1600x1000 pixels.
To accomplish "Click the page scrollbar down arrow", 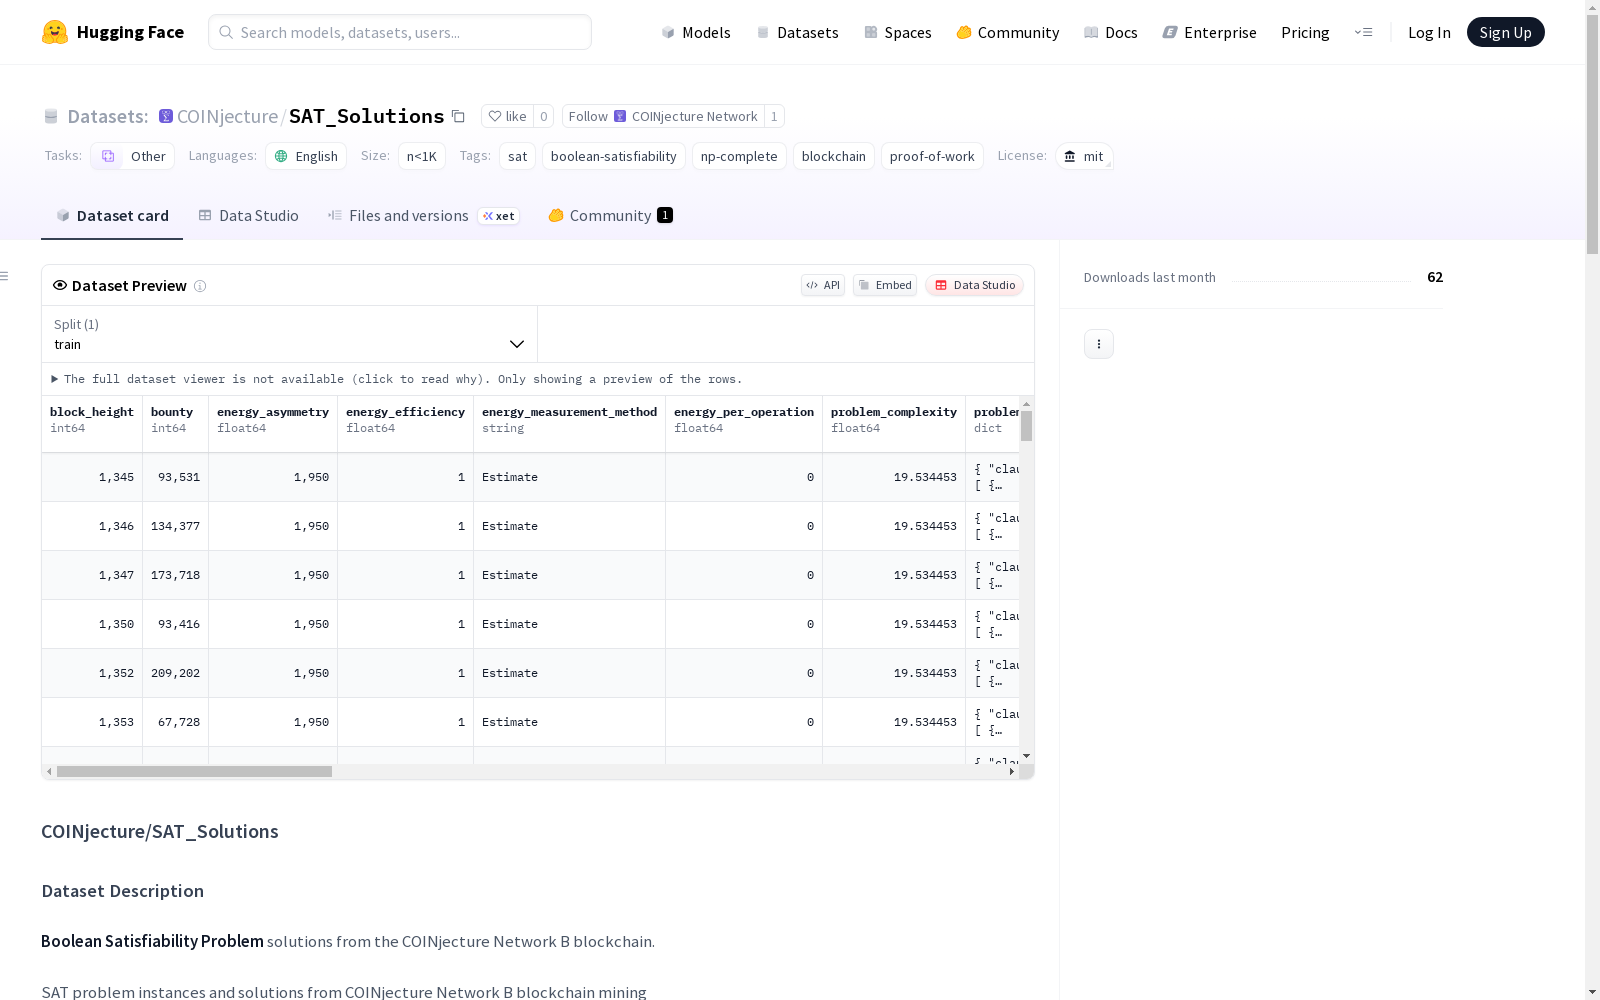I will [x=1592, y=992].
